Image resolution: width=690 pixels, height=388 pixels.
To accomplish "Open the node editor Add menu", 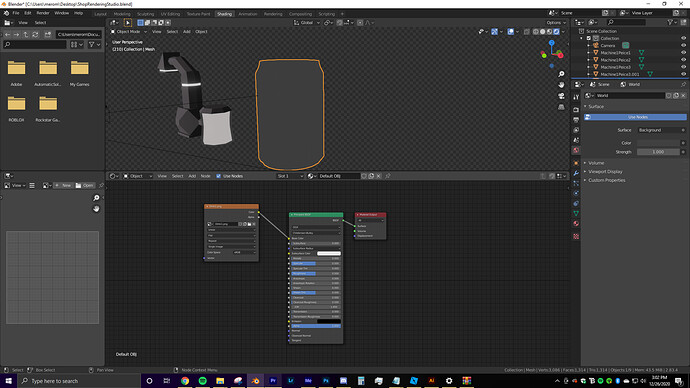I will click(x=192, y=176).
